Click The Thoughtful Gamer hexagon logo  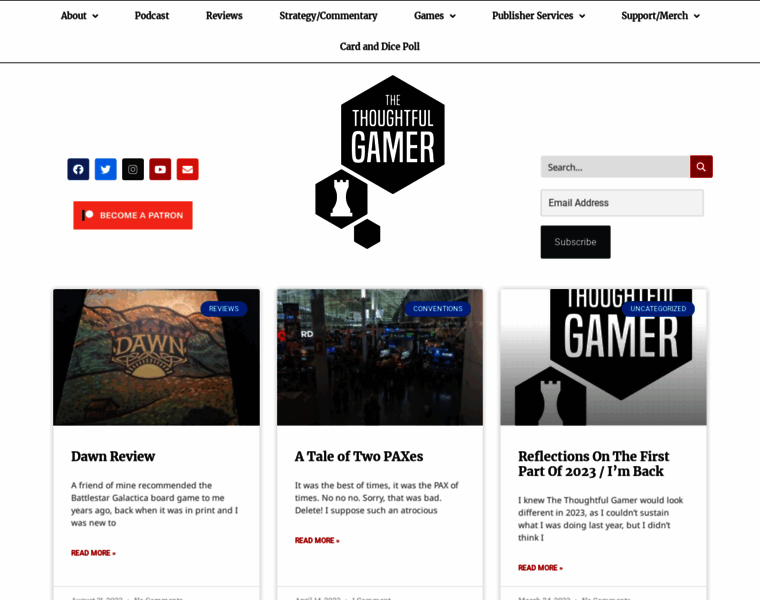pyautogui.click(x=380, y=161)
